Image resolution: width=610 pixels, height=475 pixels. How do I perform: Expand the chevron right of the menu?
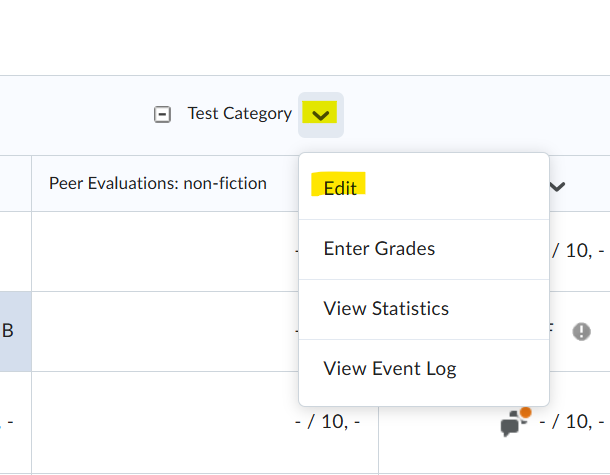(x=558, y=185)
